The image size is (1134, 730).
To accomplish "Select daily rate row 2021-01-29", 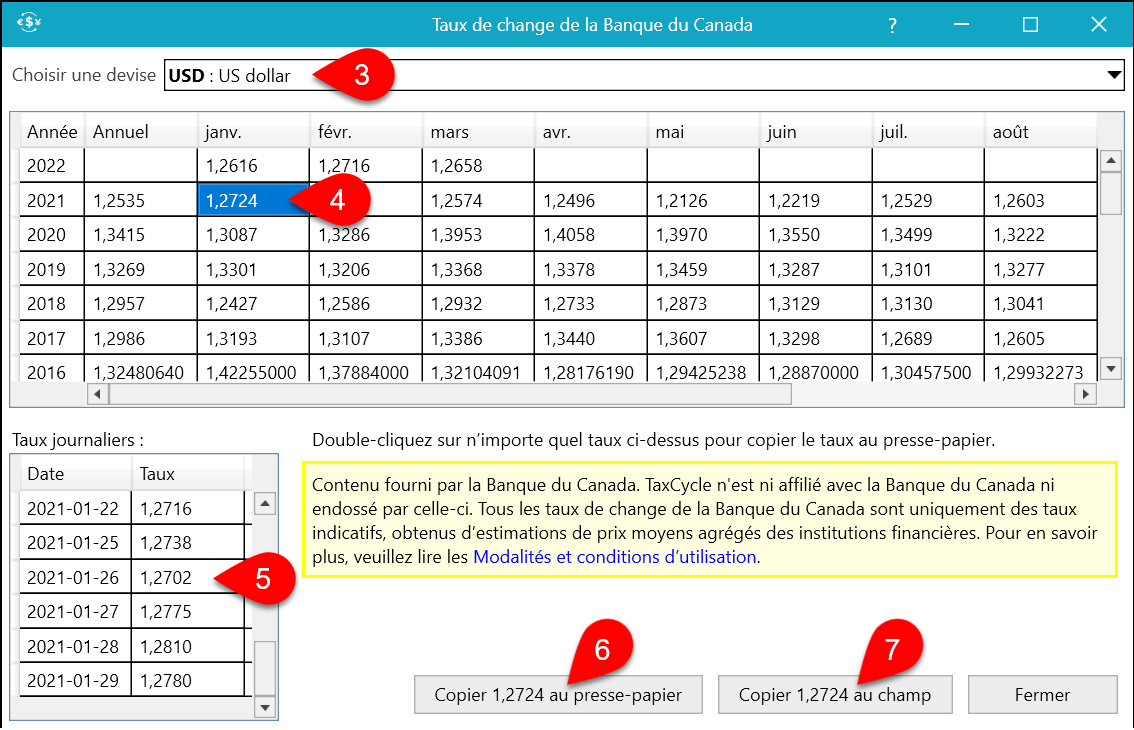I will [x=132, y=680].
